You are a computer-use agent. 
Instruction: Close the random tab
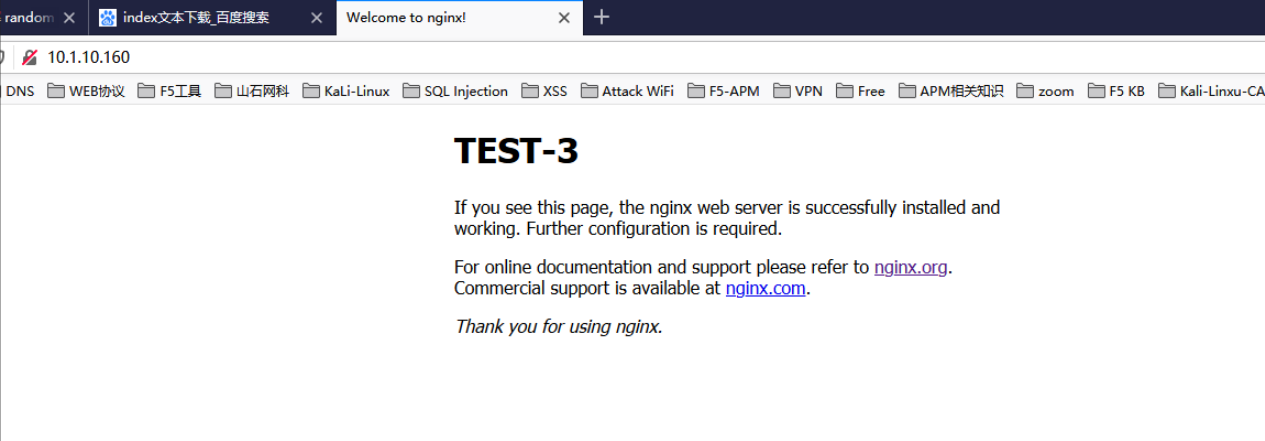pos(70,18)
